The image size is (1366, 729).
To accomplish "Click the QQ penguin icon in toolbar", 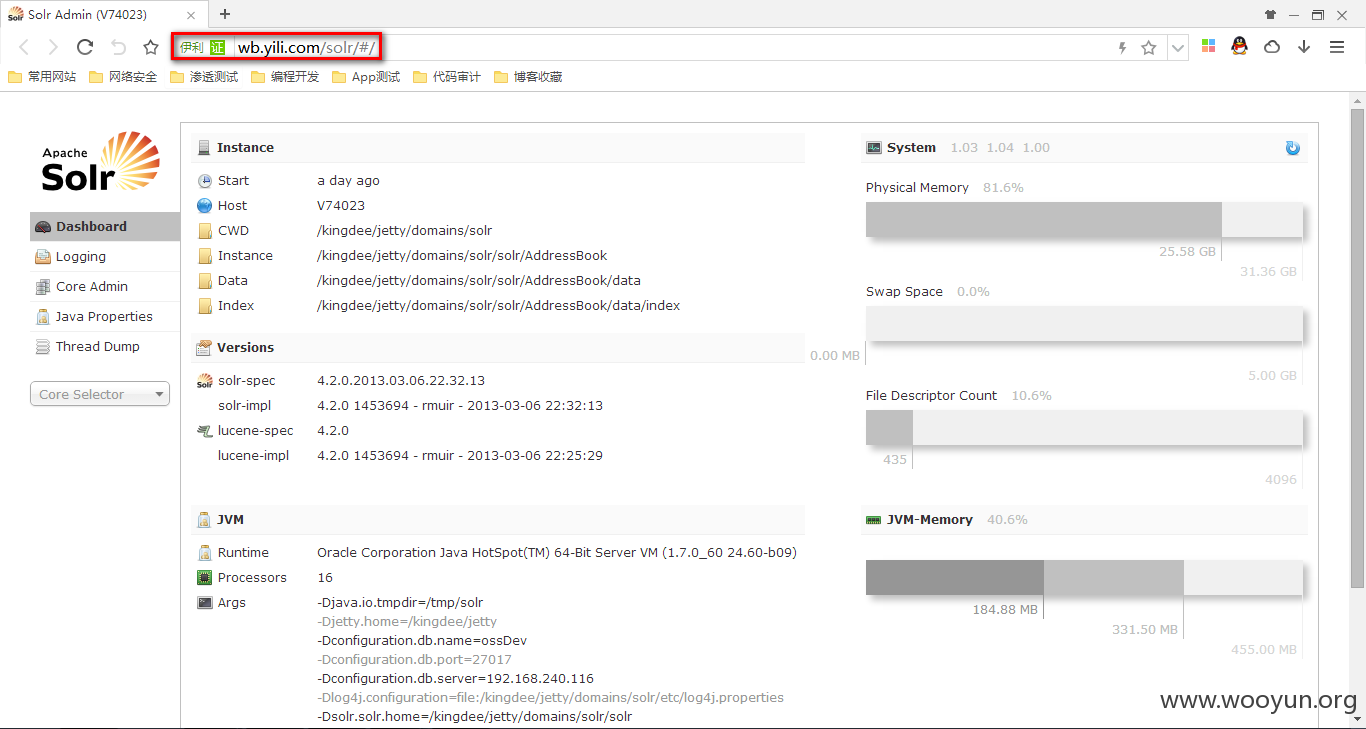I will tap(1240, 46).
